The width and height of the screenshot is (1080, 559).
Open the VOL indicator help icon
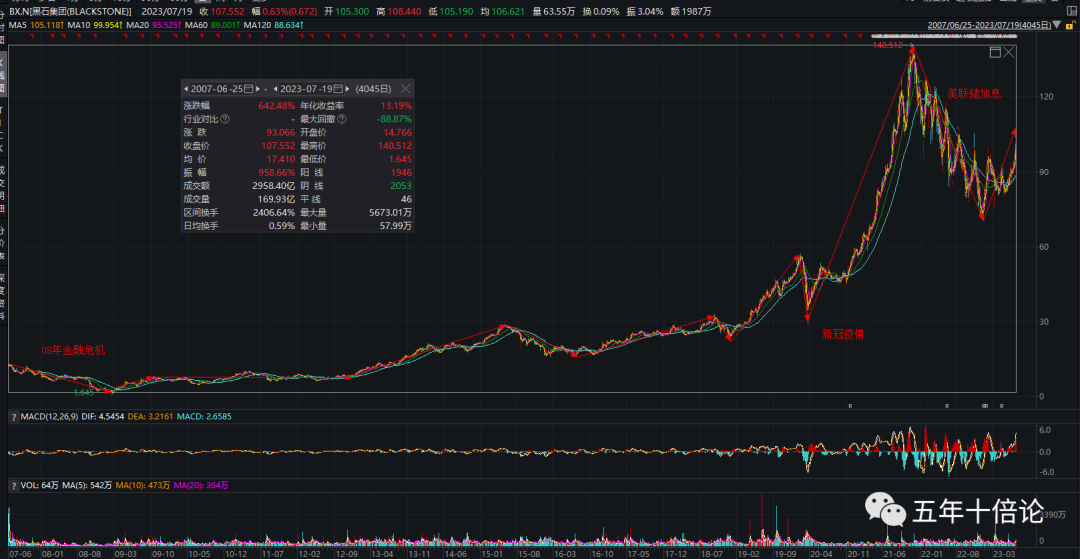(14, 485)
